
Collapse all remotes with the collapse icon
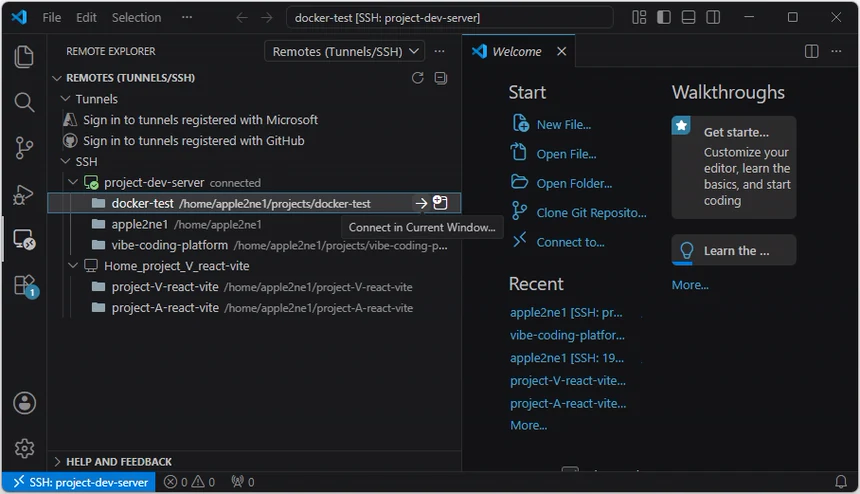click(x=440, y=78)
